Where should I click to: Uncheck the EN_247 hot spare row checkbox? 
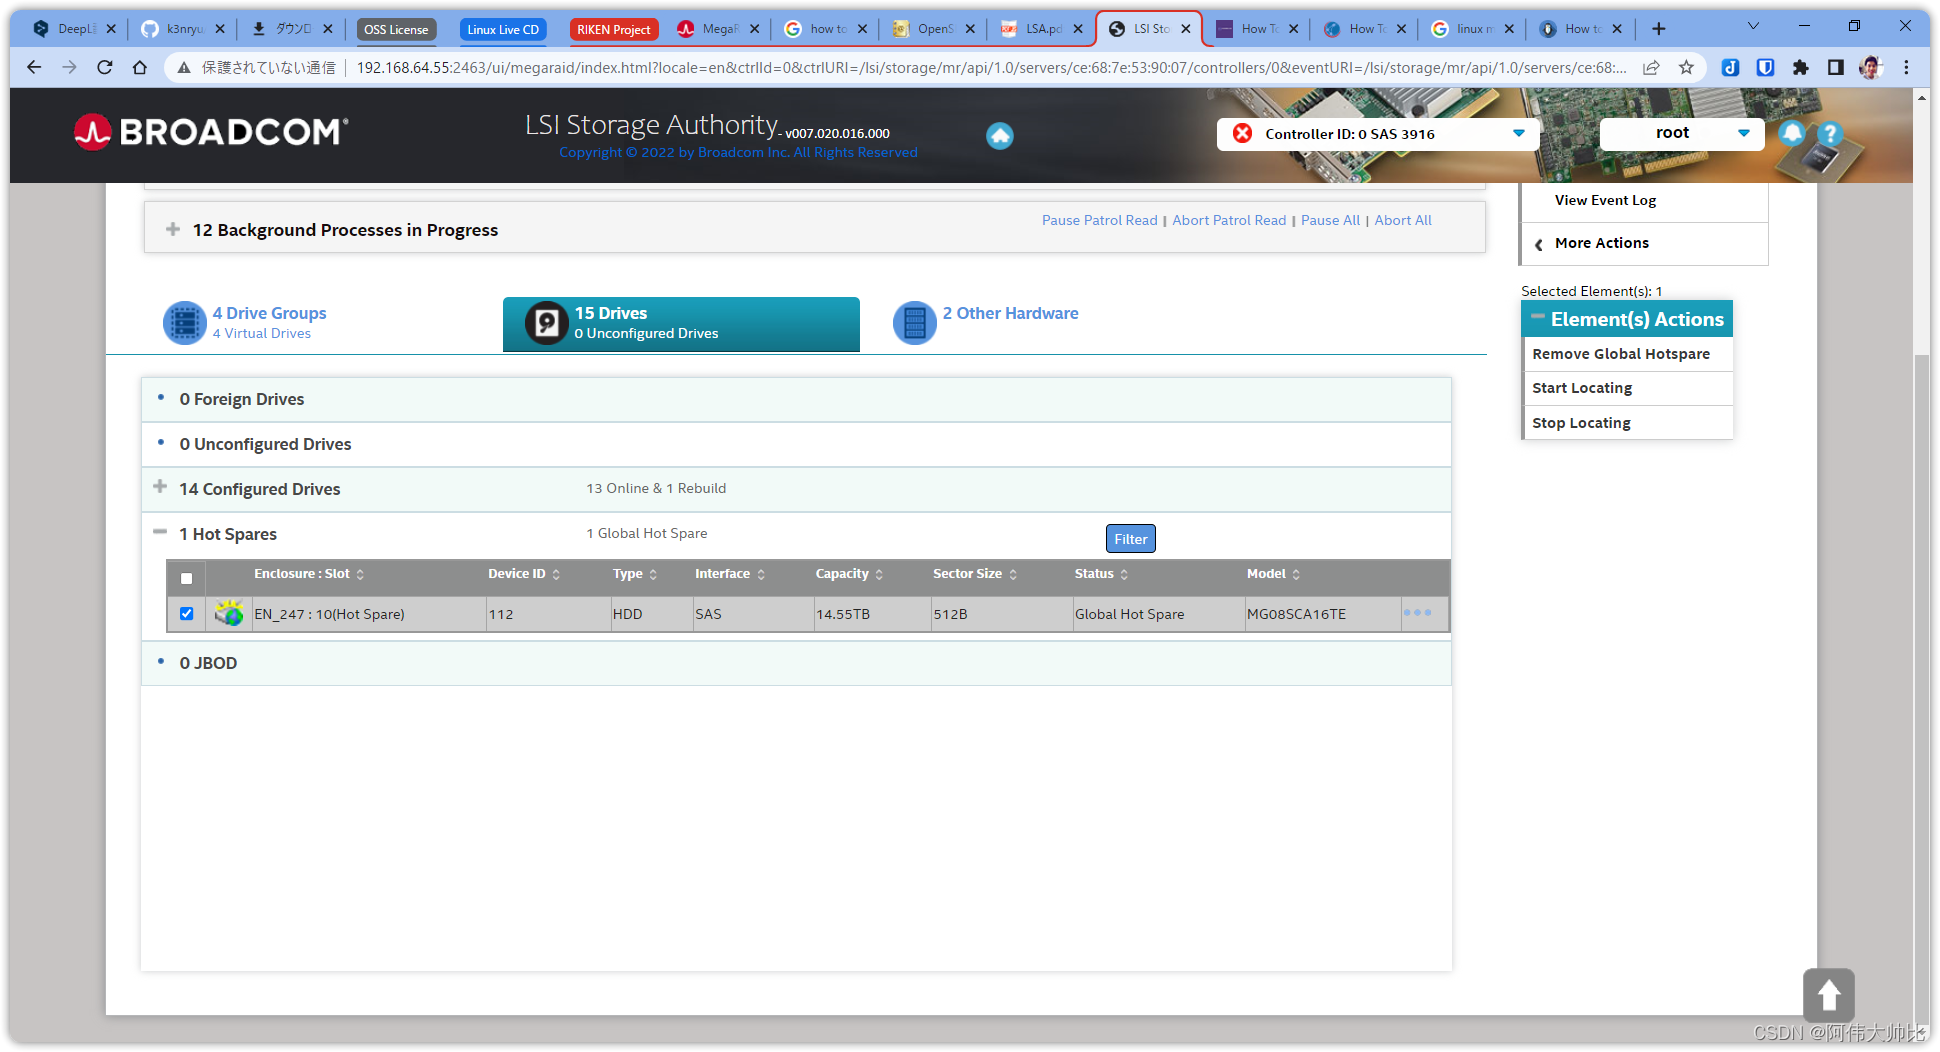click(186, 613)
